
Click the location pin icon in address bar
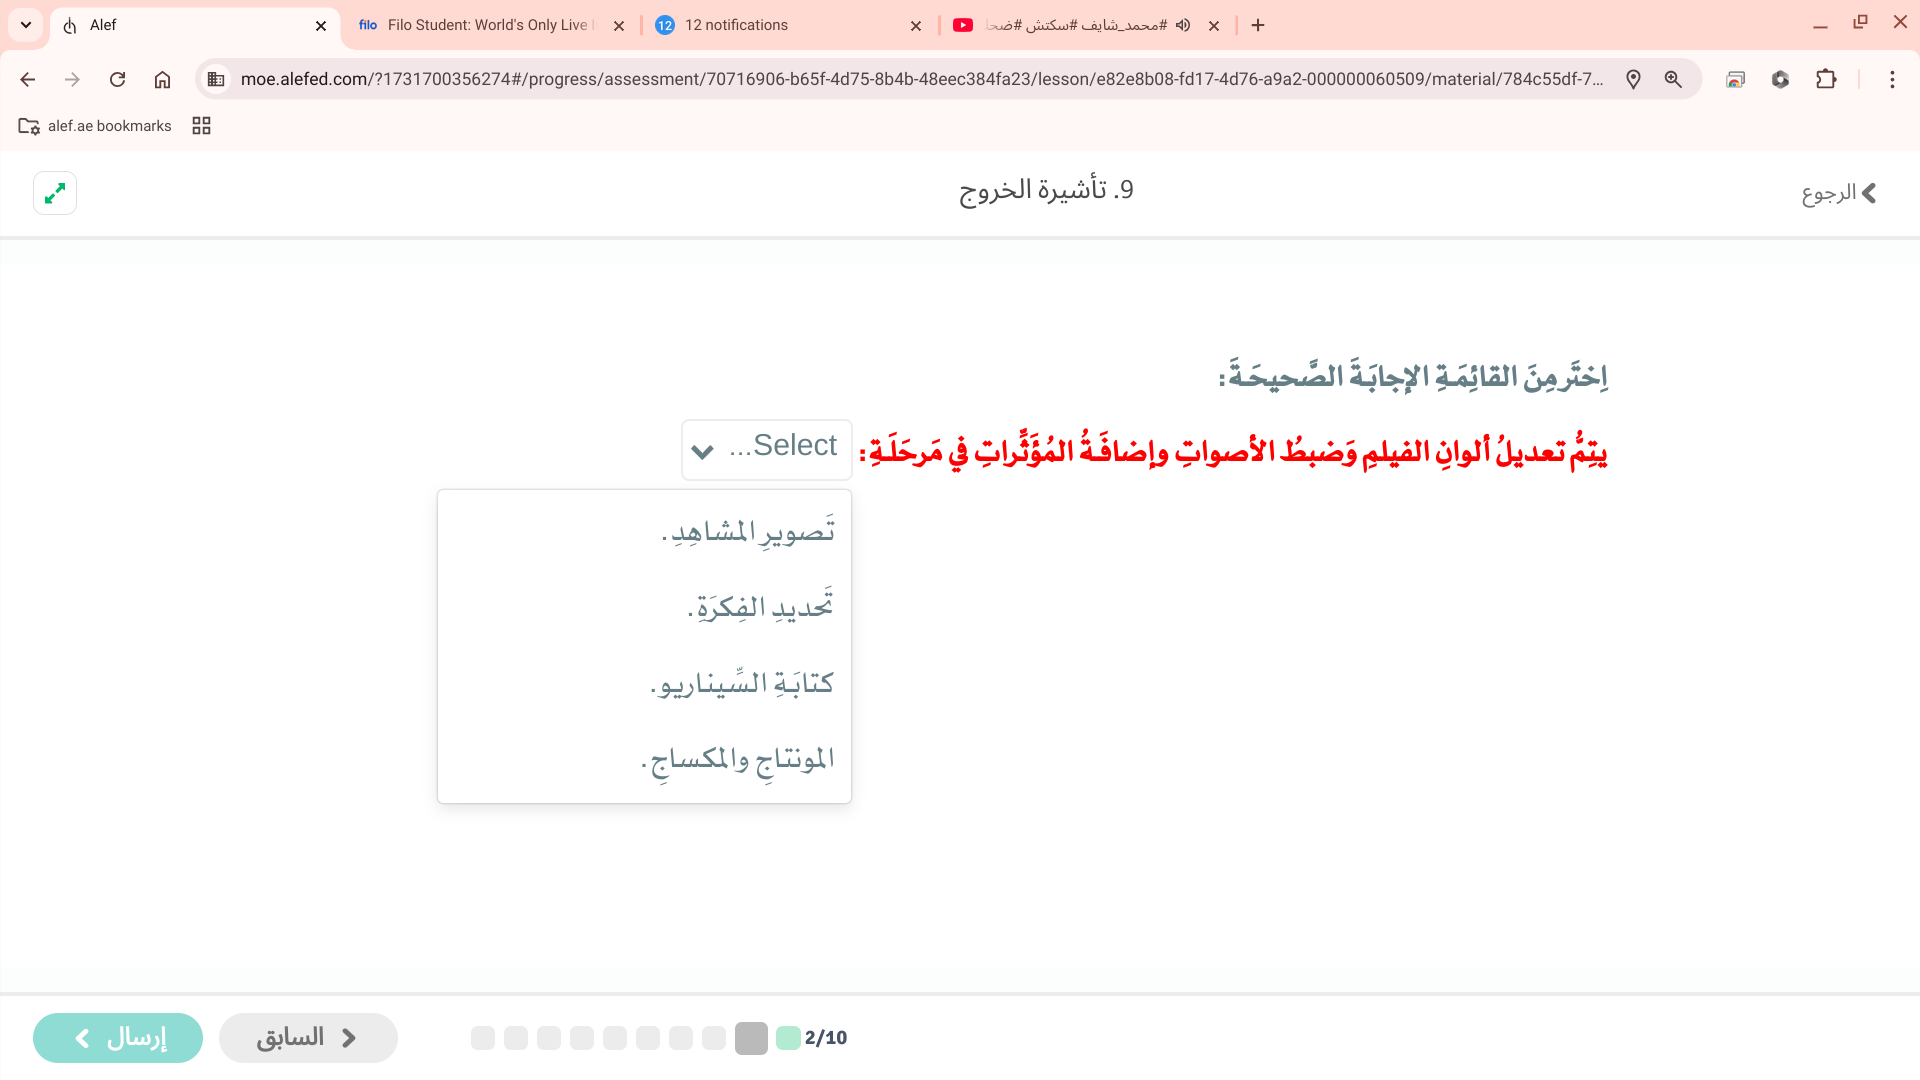(x=1633, y=80)
